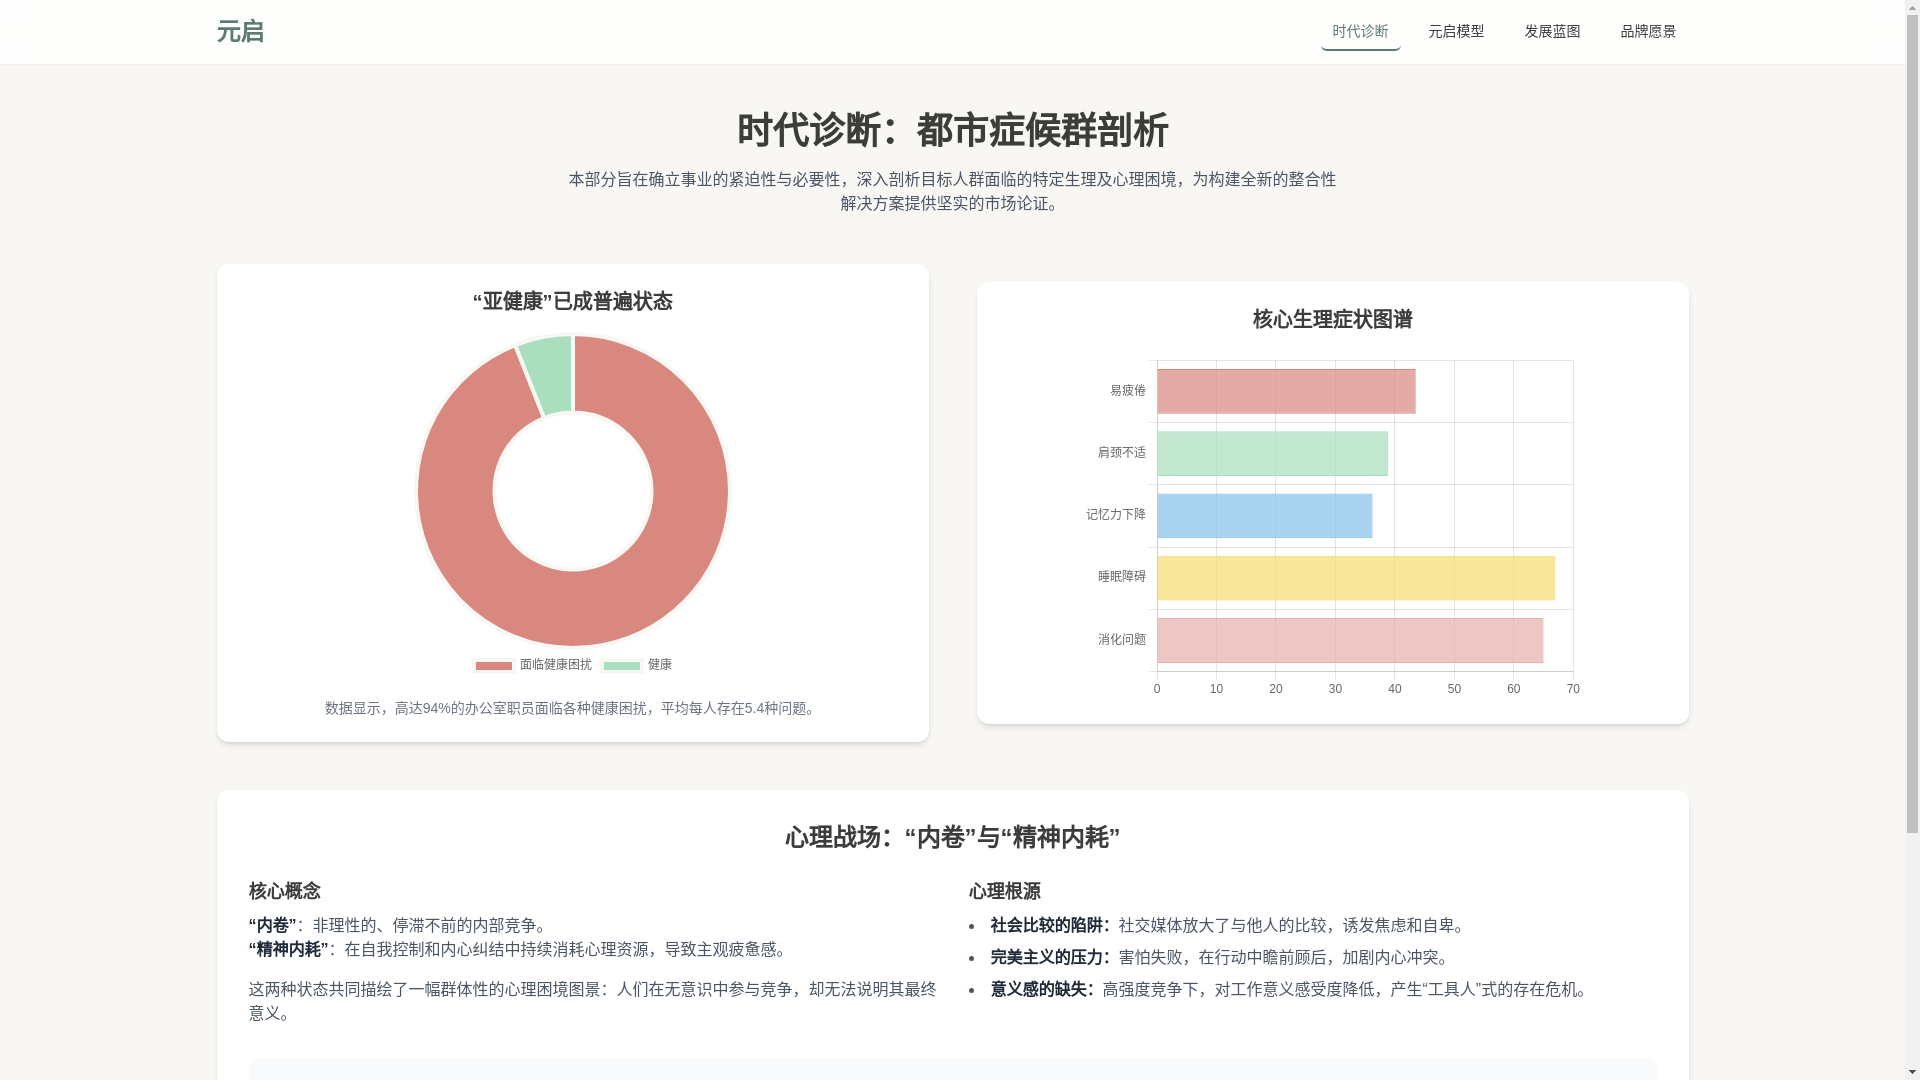Image resolution: width=1920 pixels, height=1080 pixels.
Task: Click the 睡眠障碍 yellow bar
Action: click(x=1356, y=578)
